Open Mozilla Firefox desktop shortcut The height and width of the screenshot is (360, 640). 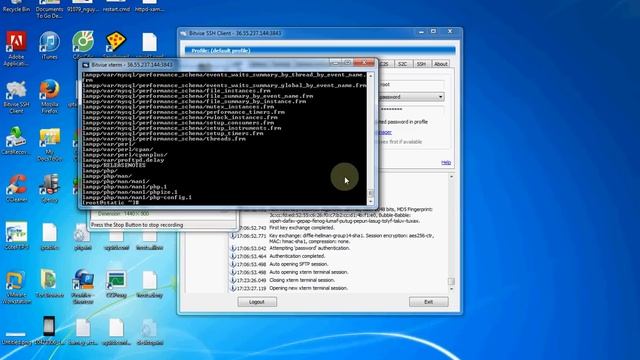(x=49, y=96)
